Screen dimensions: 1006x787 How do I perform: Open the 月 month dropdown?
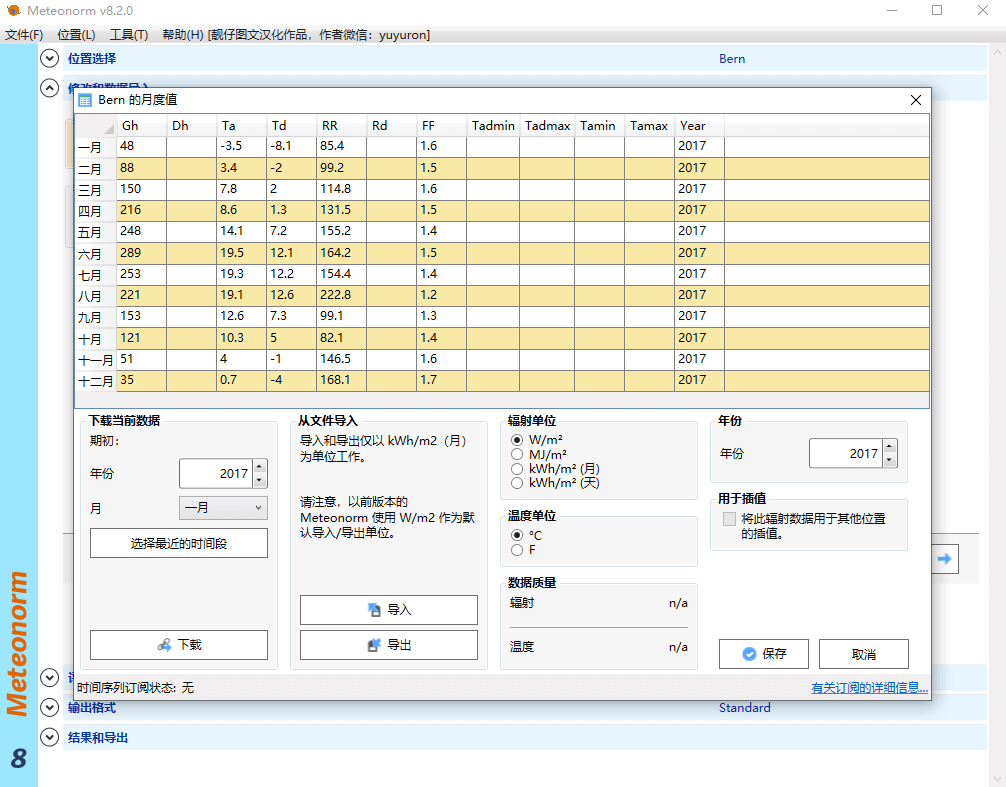pos(223,508)
